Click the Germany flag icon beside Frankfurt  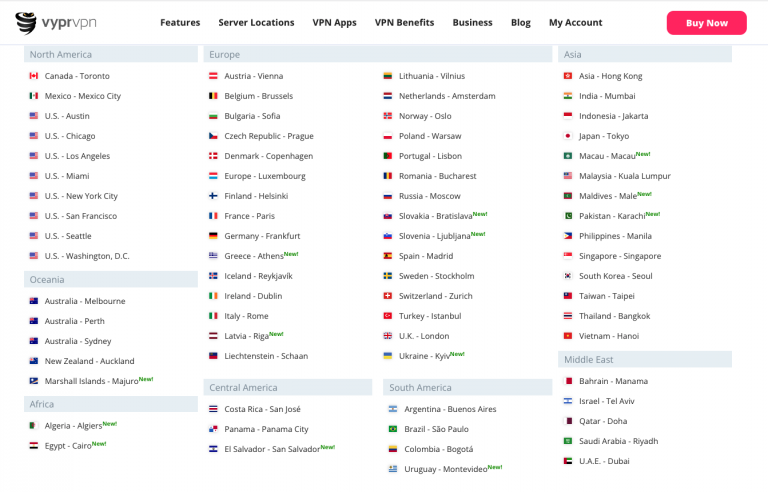click(x=213, y=236)
